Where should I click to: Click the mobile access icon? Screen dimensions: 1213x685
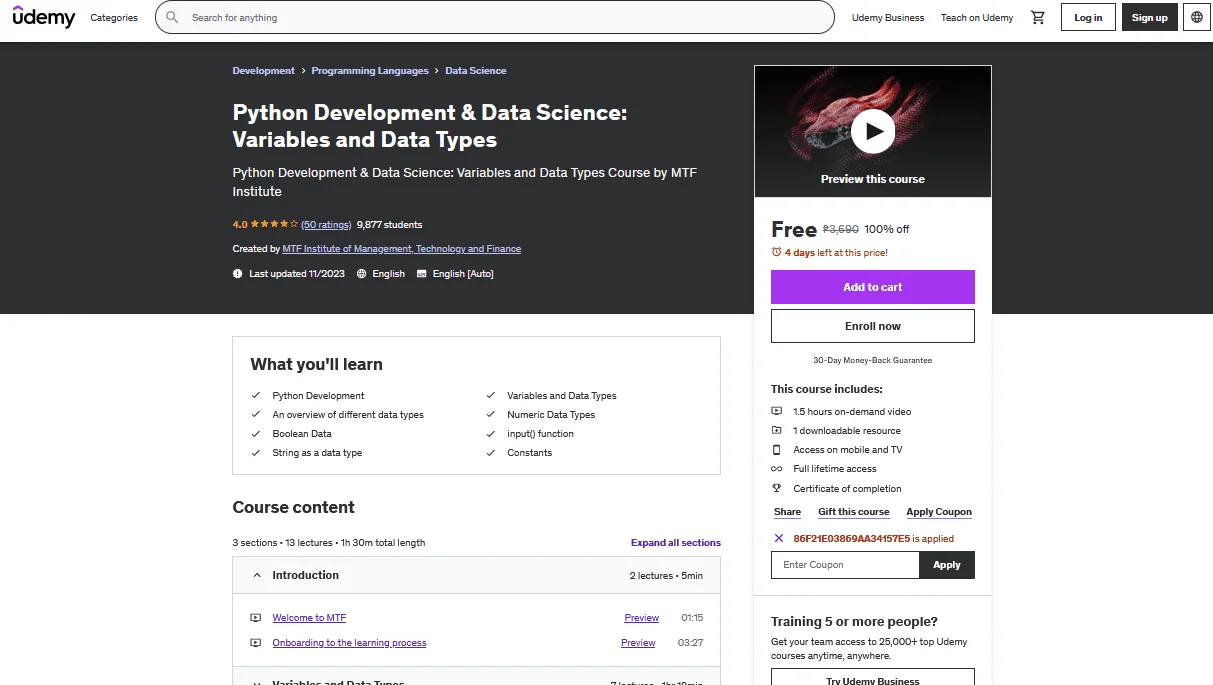point(777,450)
